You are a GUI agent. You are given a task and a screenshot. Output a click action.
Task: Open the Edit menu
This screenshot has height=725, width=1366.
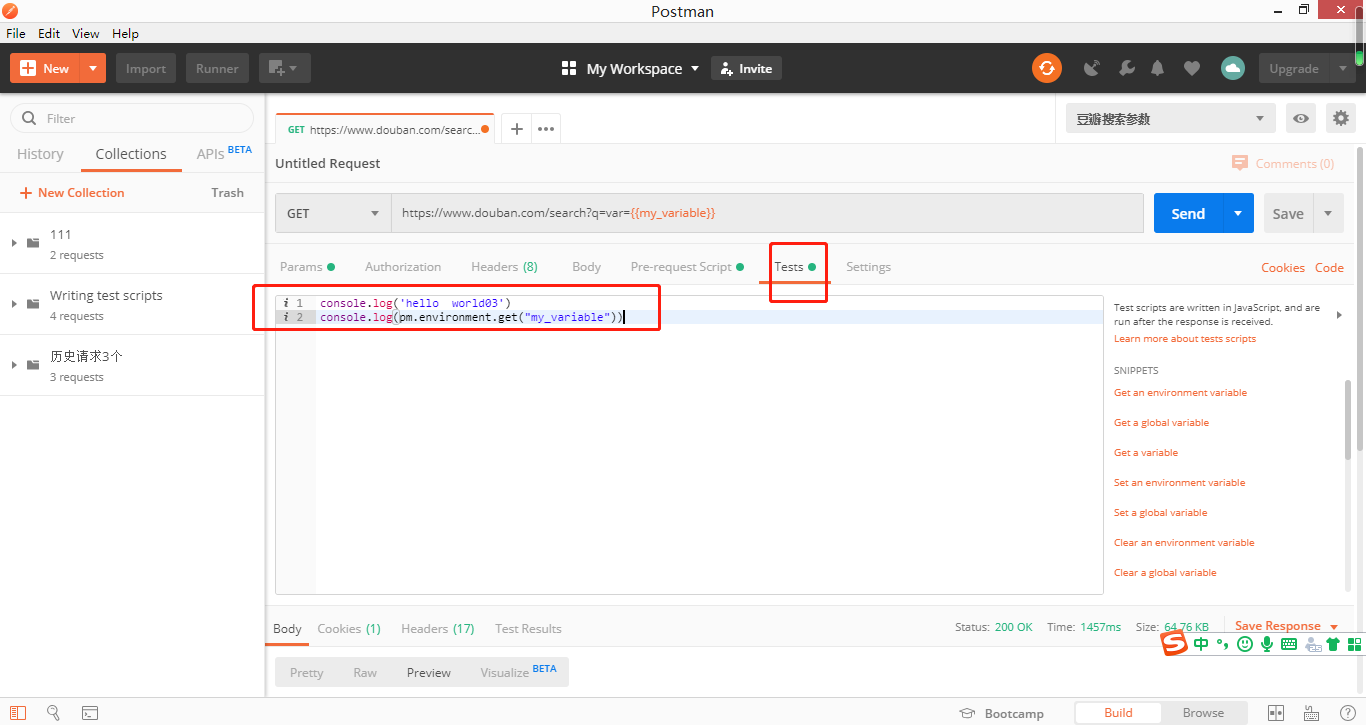click(49, 33)
